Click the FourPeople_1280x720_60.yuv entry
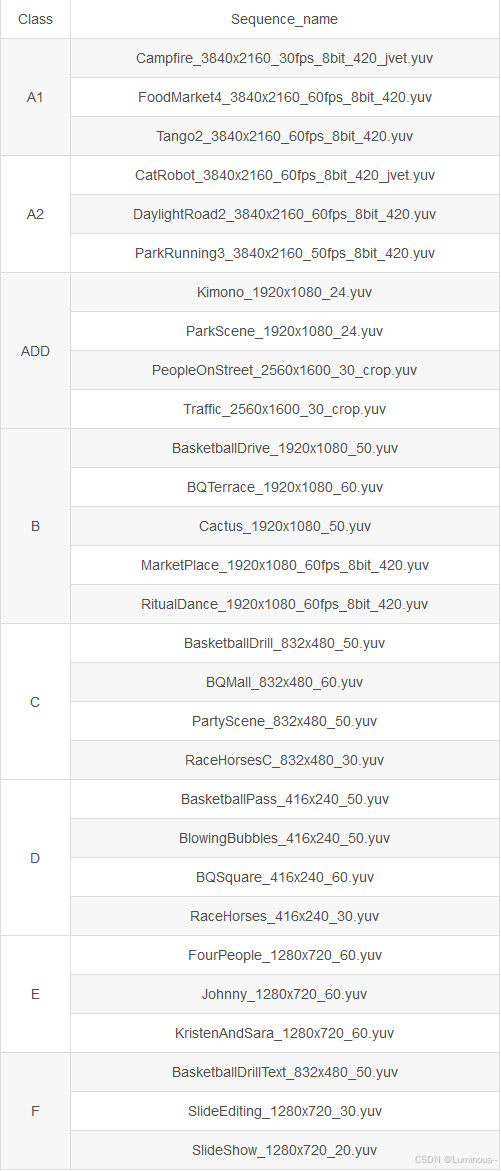 pos(284,955)
